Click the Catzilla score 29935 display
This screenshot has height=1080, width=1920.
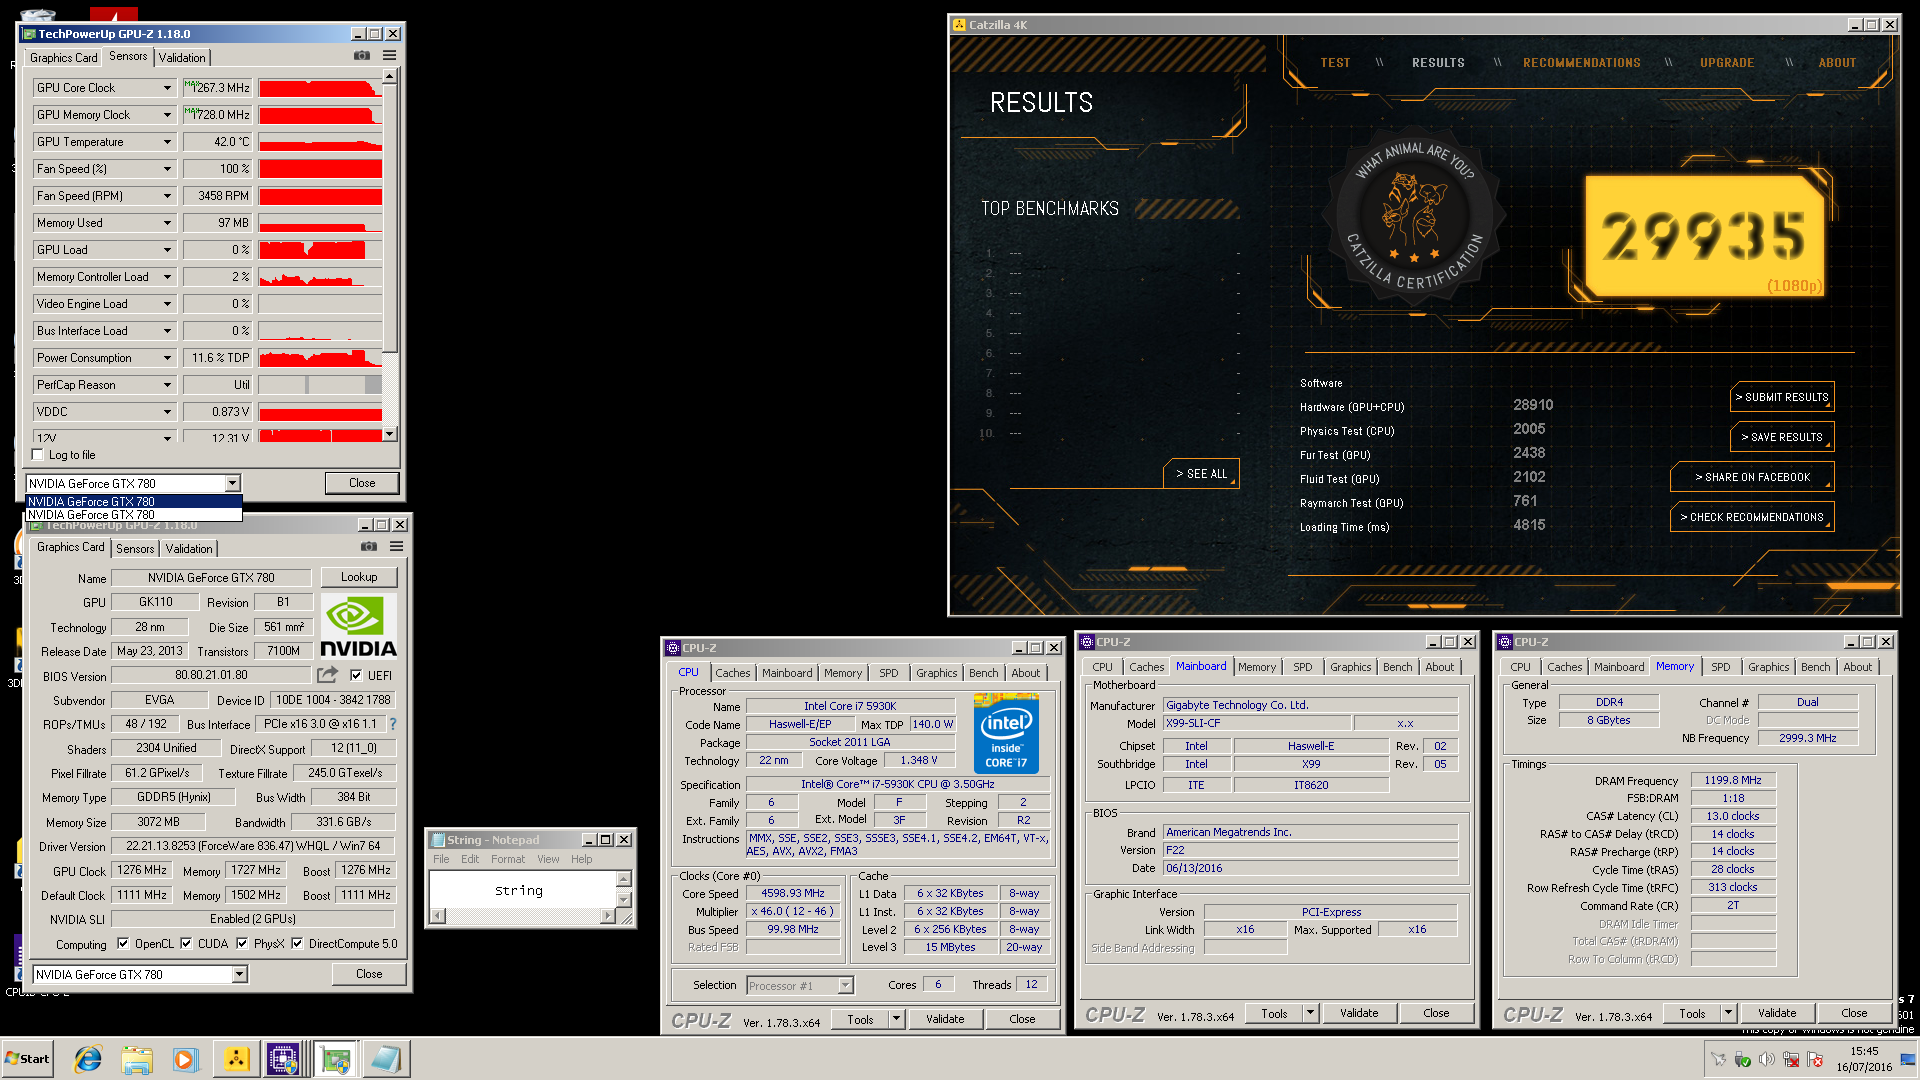click(1704, 237)
